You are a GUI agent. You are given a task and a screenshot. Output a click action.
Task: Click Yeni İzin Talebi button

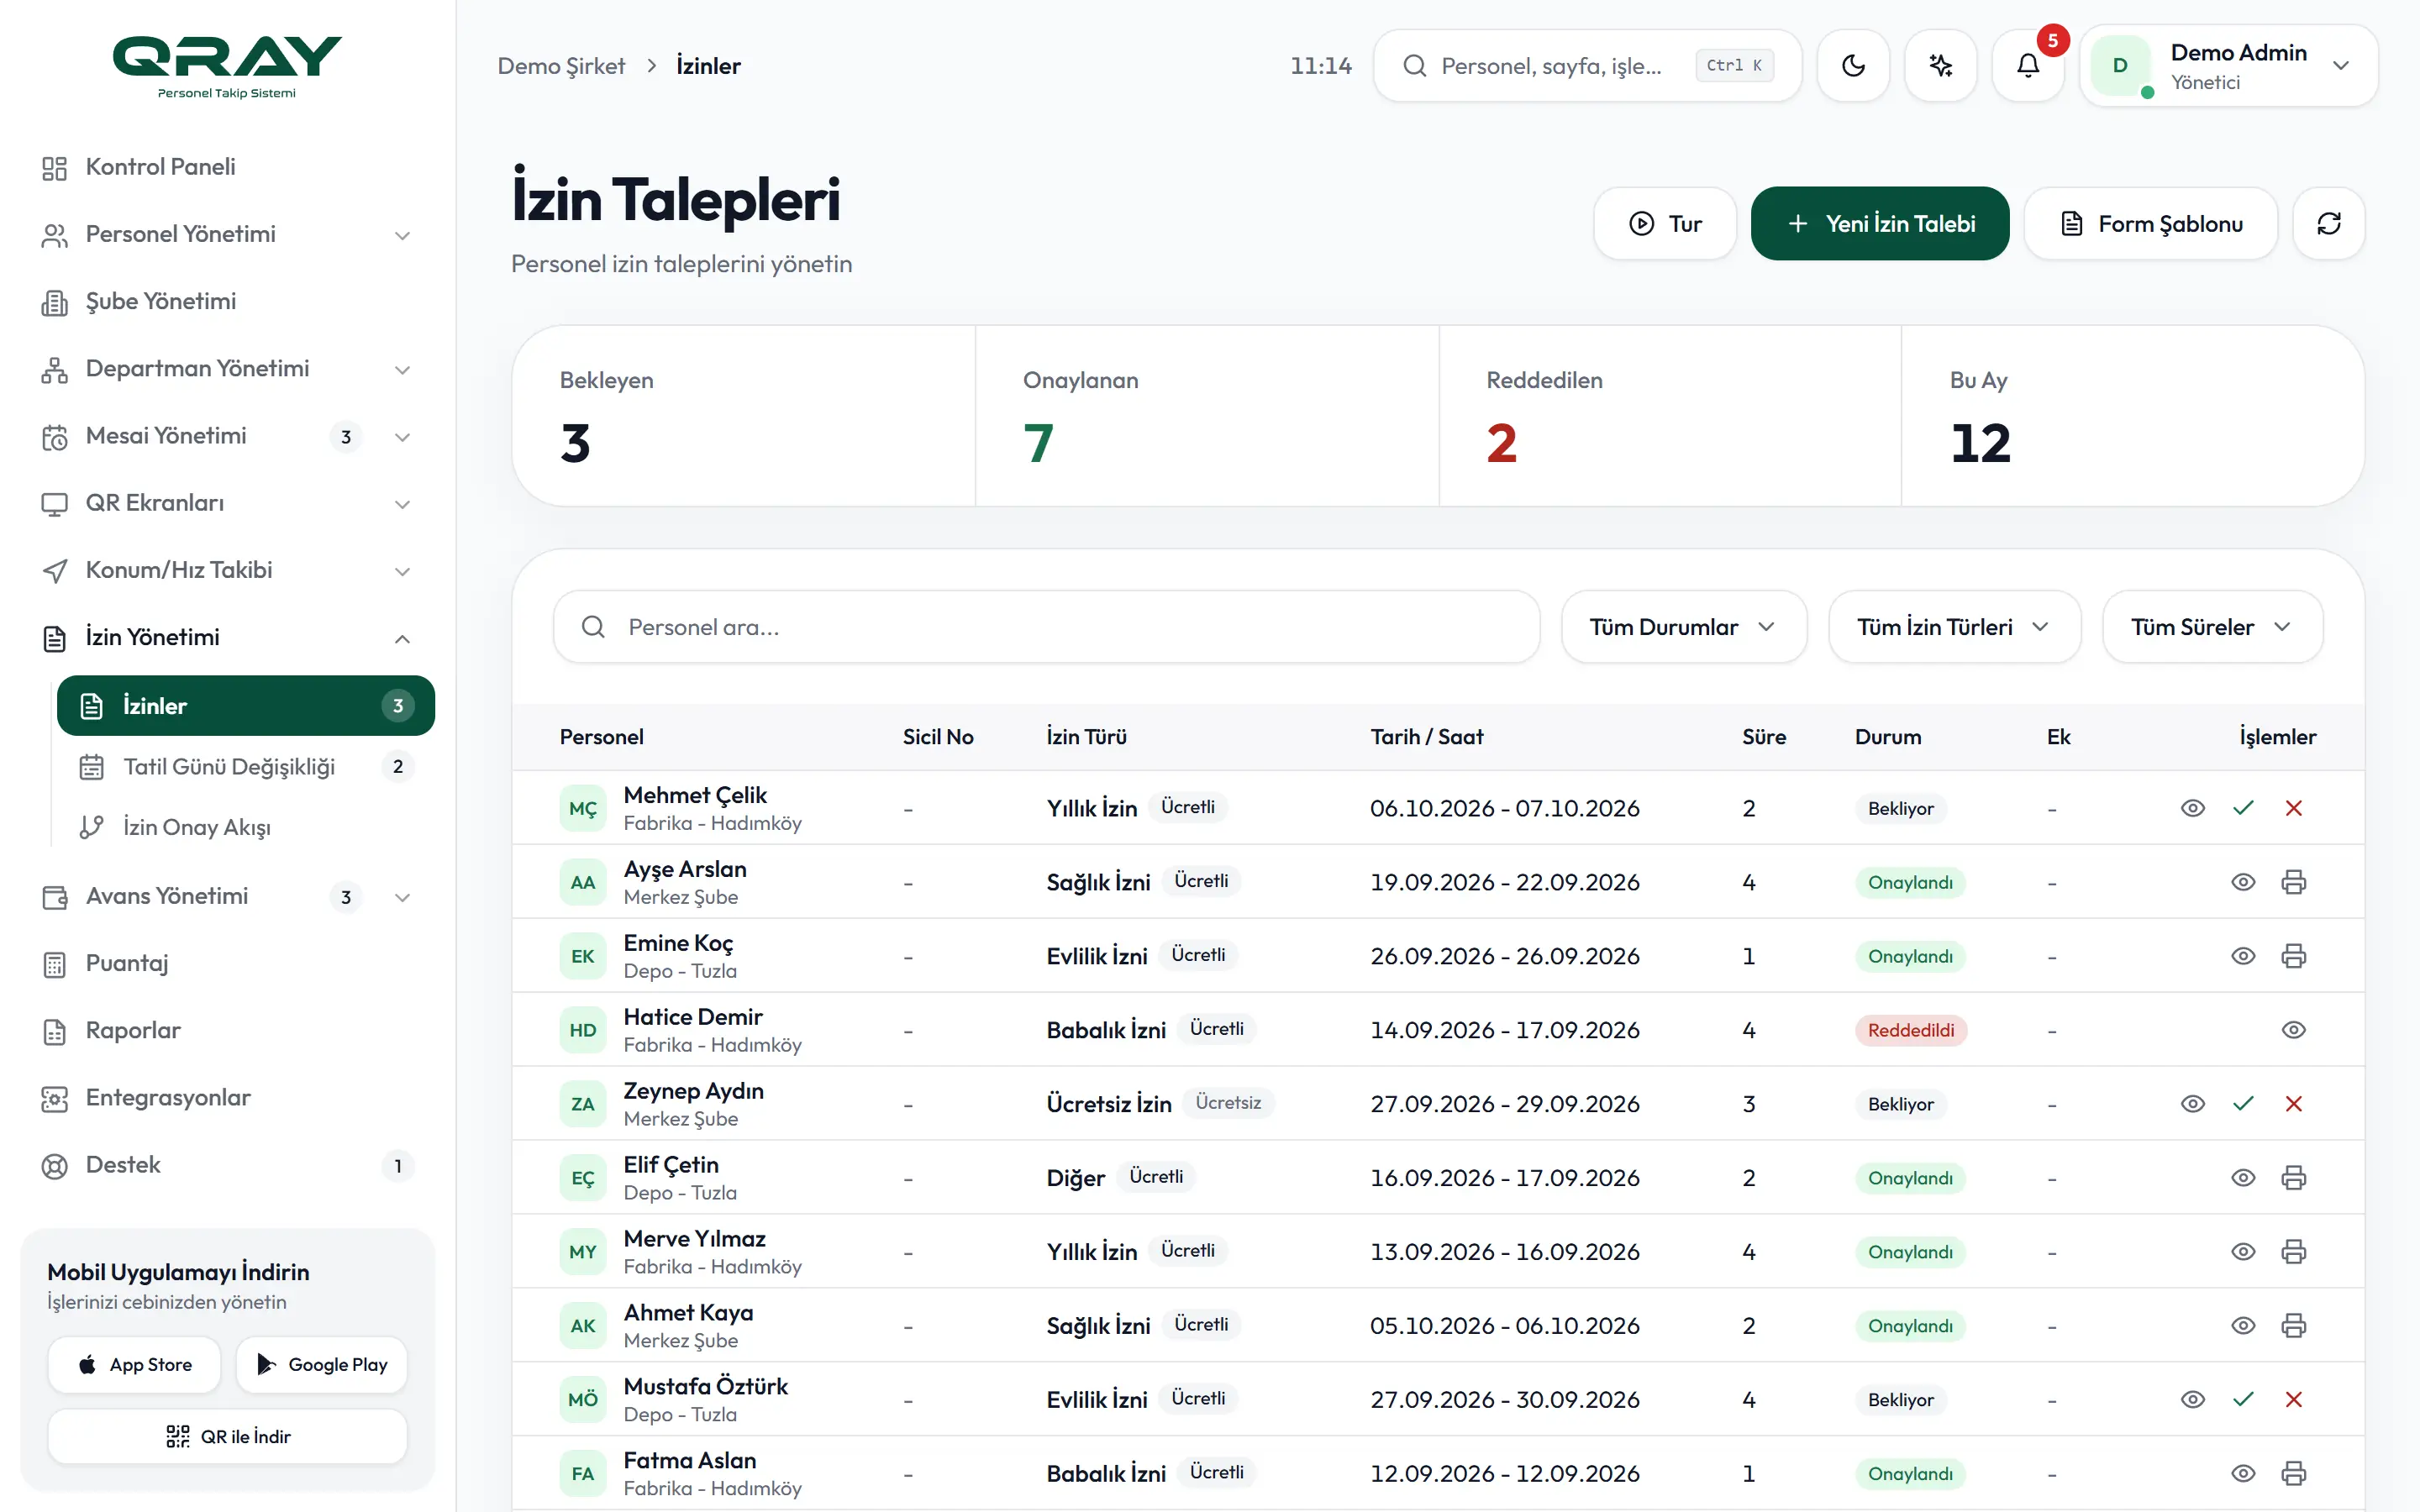tap(1880, 224)
